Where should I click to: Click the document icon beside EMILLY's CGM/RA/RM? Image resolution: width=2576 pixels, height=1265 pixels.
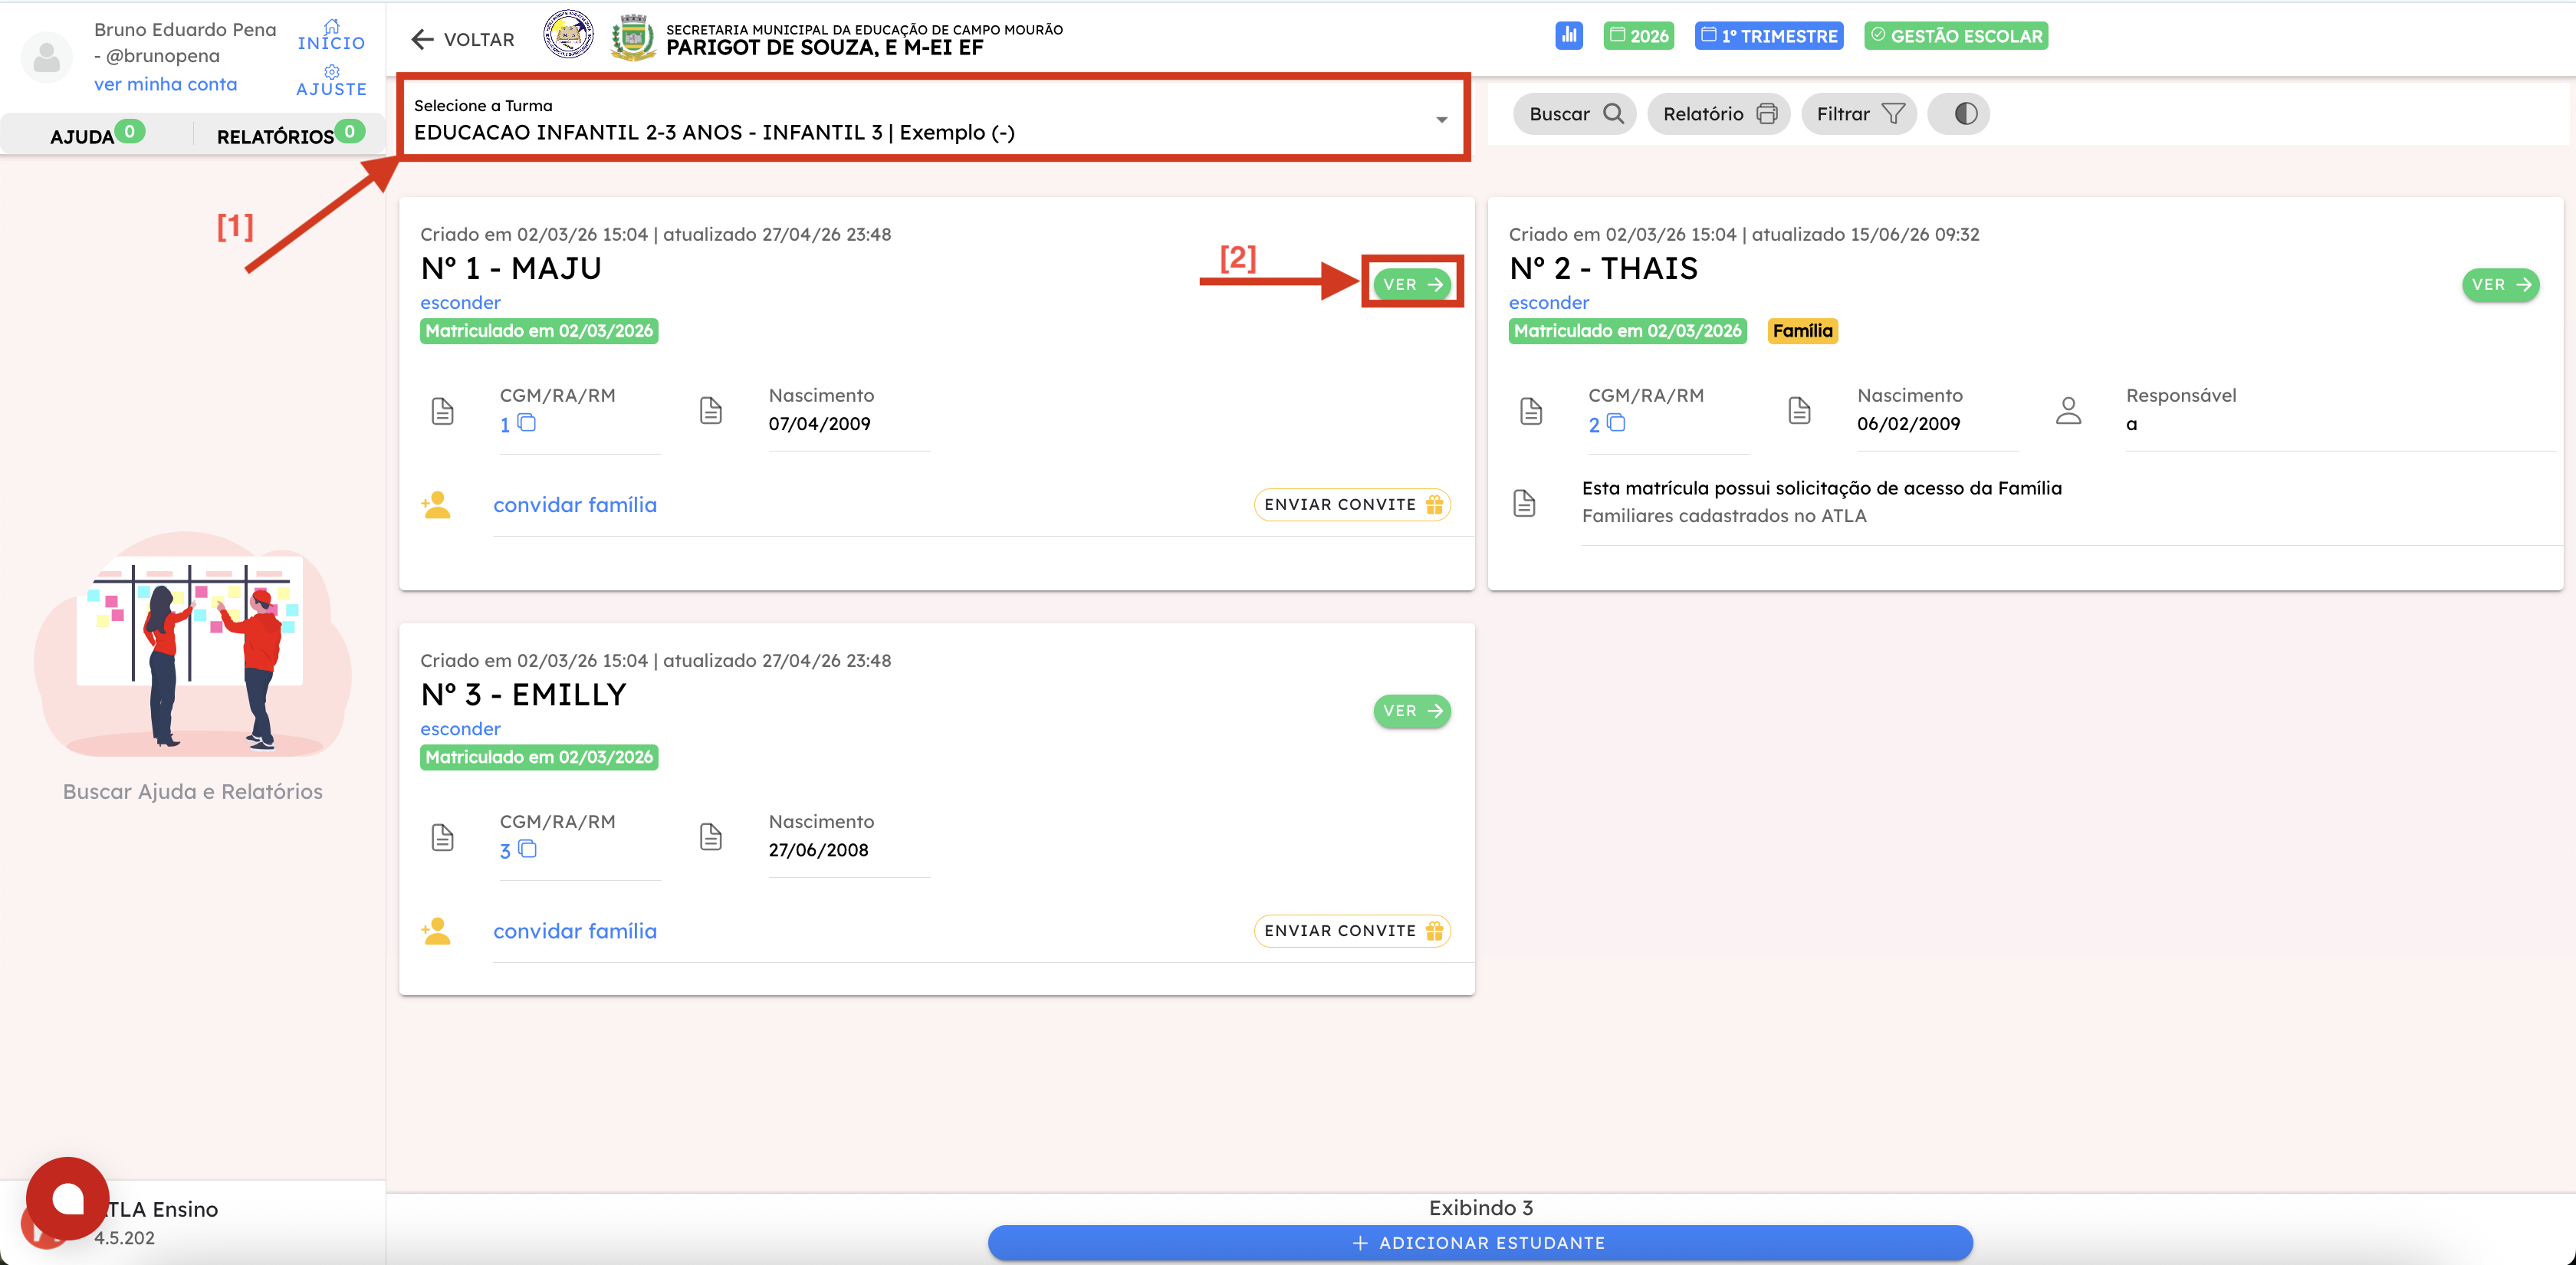[442, 837]
